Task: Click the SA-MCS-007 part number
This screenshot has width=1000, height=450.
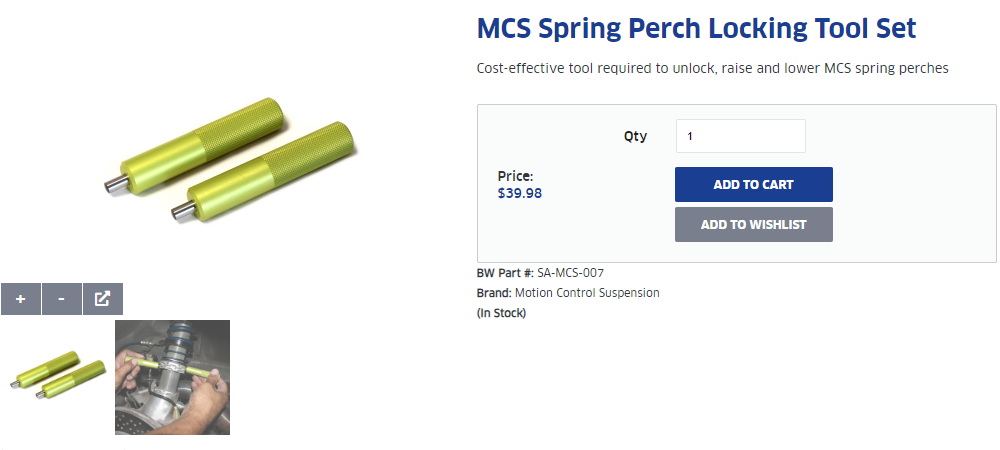Action: pos(571,272)
